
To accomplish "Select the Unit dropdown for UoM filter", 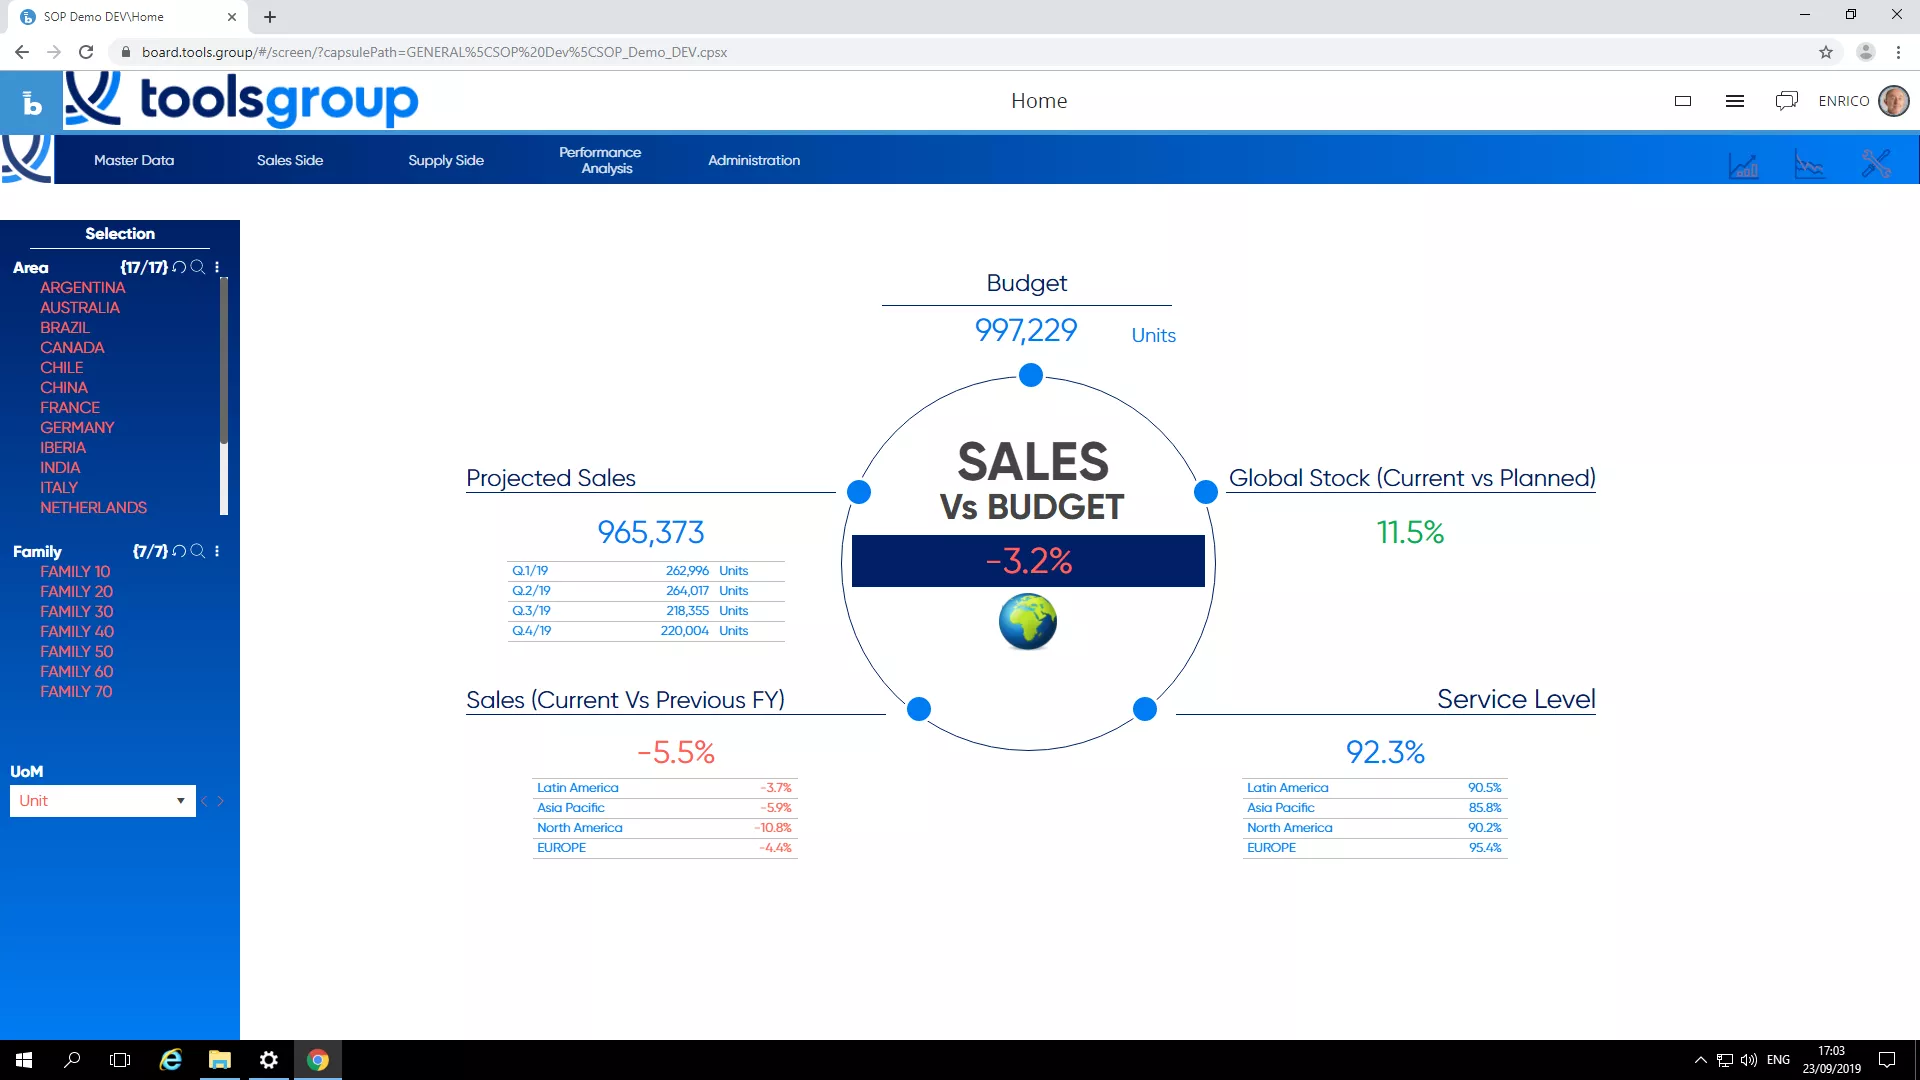I will point(103,800).
